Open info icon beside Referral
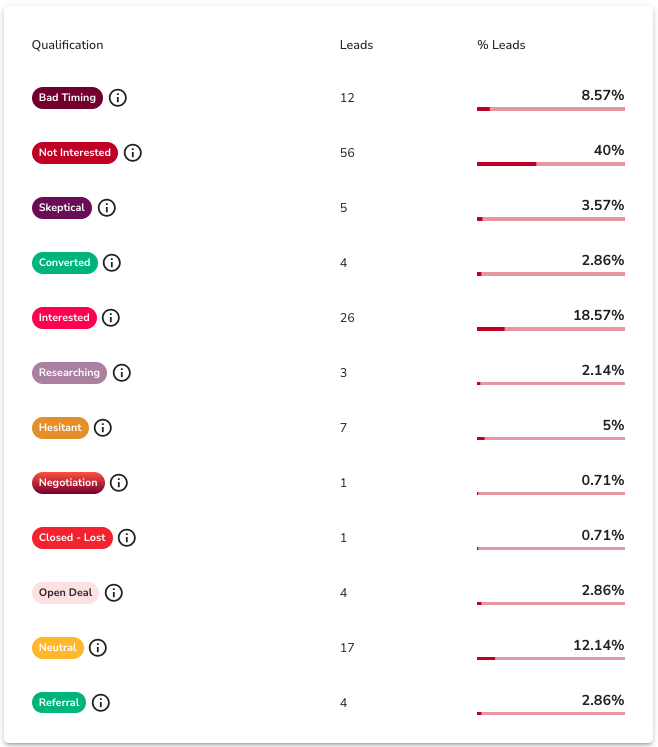Screen dimensions: 658x747 [x=101, y=703]
